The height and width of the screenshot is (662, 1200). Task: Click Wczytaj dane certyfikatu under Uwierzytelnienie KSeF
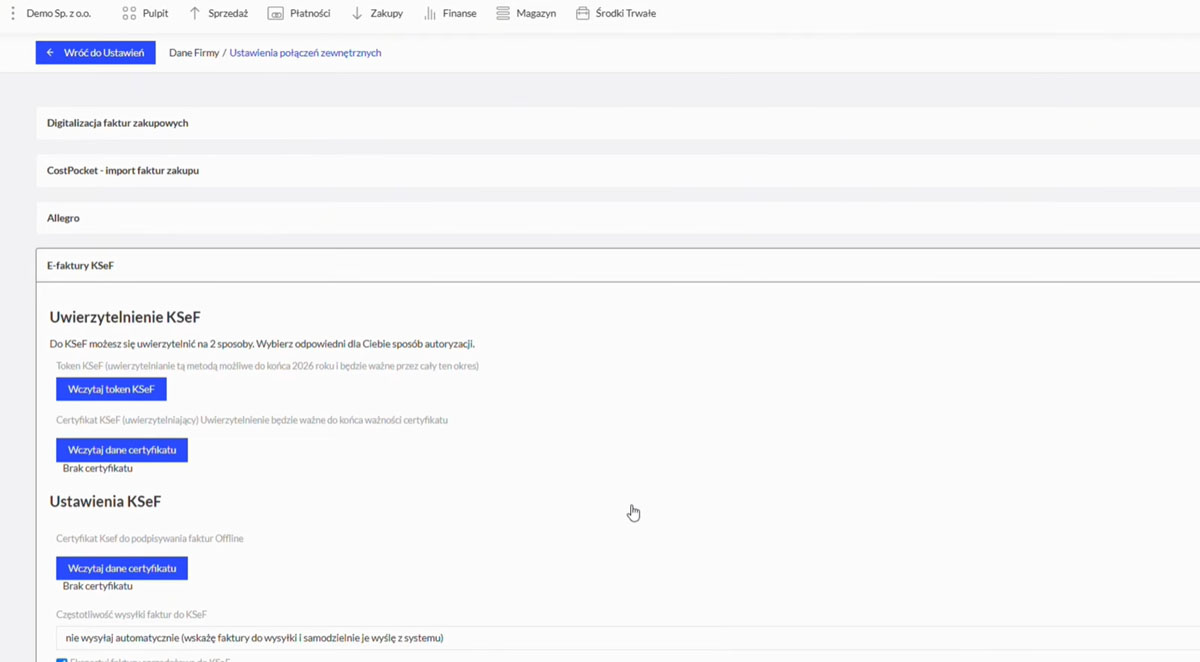coord(122,450)
